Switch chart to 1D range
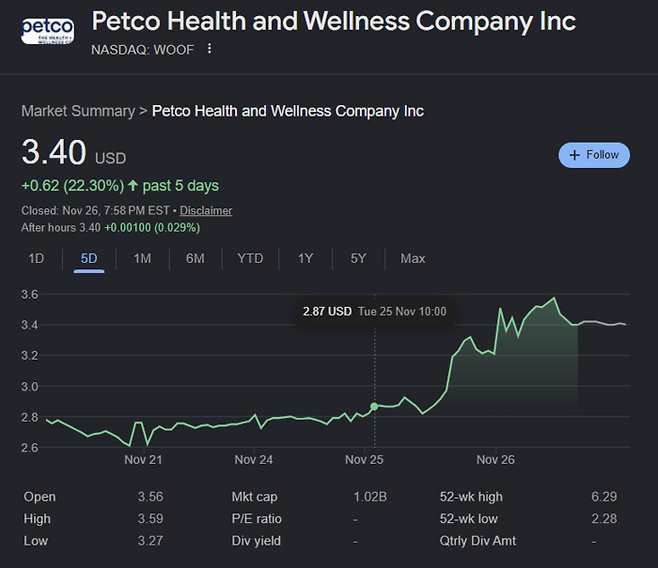This screenshot has height=568, width=658. point(36,258)
